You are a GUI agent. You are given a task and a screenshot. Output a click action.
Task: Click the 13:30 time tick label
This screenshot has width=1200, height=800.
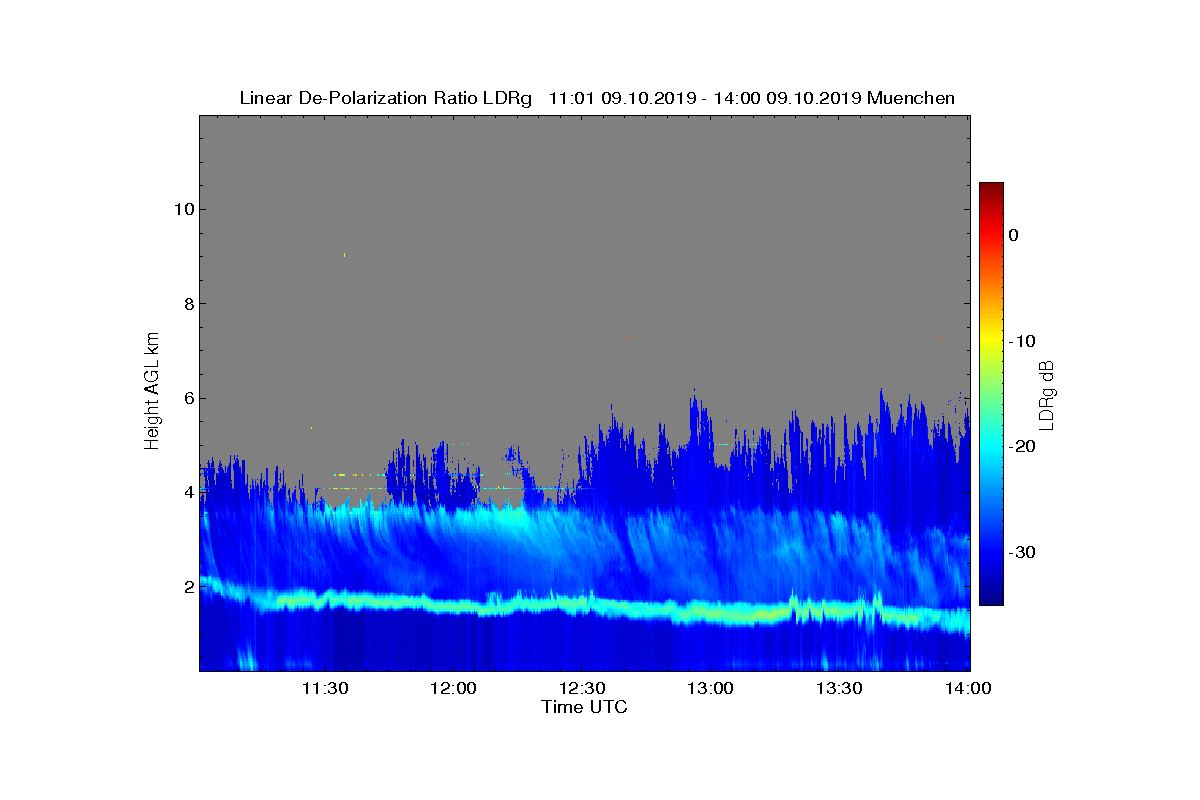coord(839,689)
